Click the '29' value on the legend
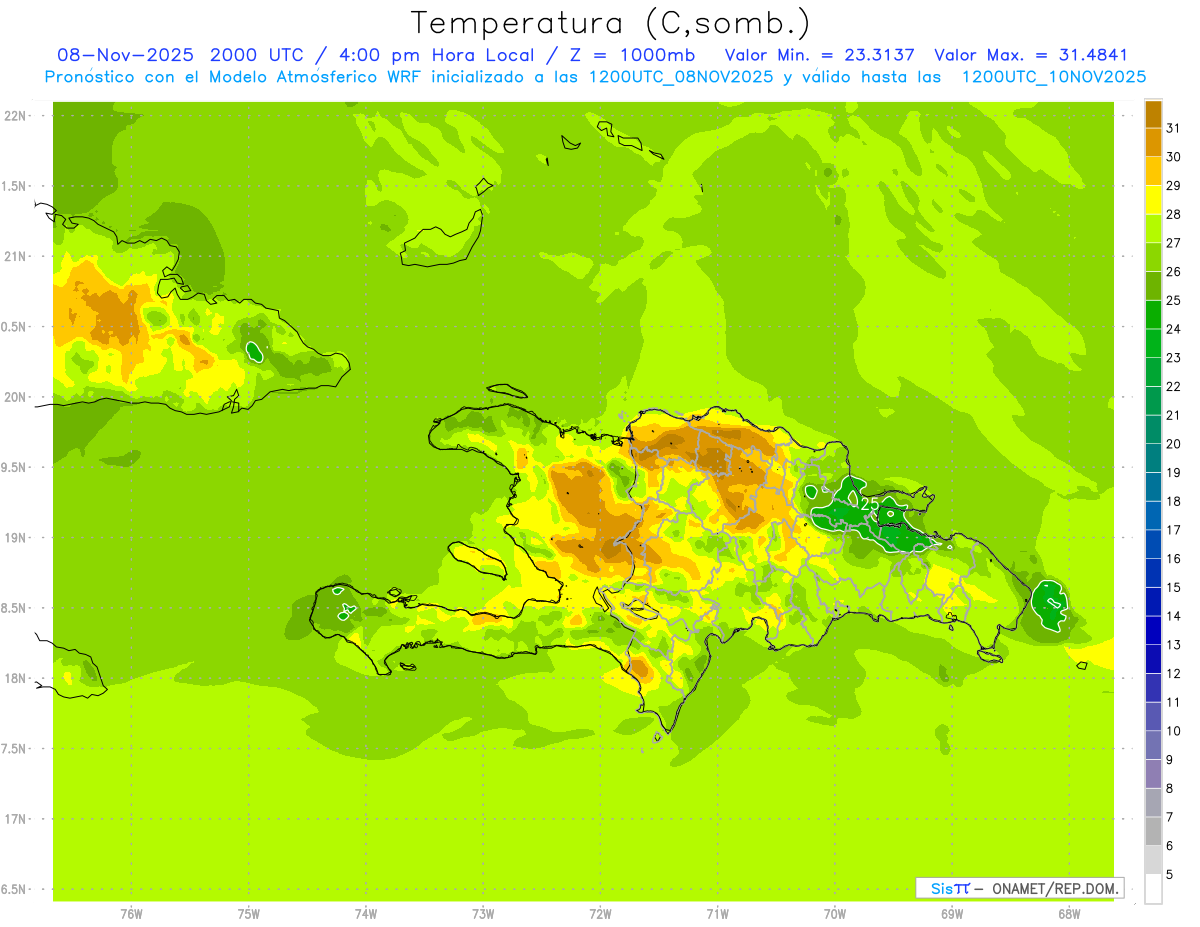 pyautogui.click(x=1174, y=185)
